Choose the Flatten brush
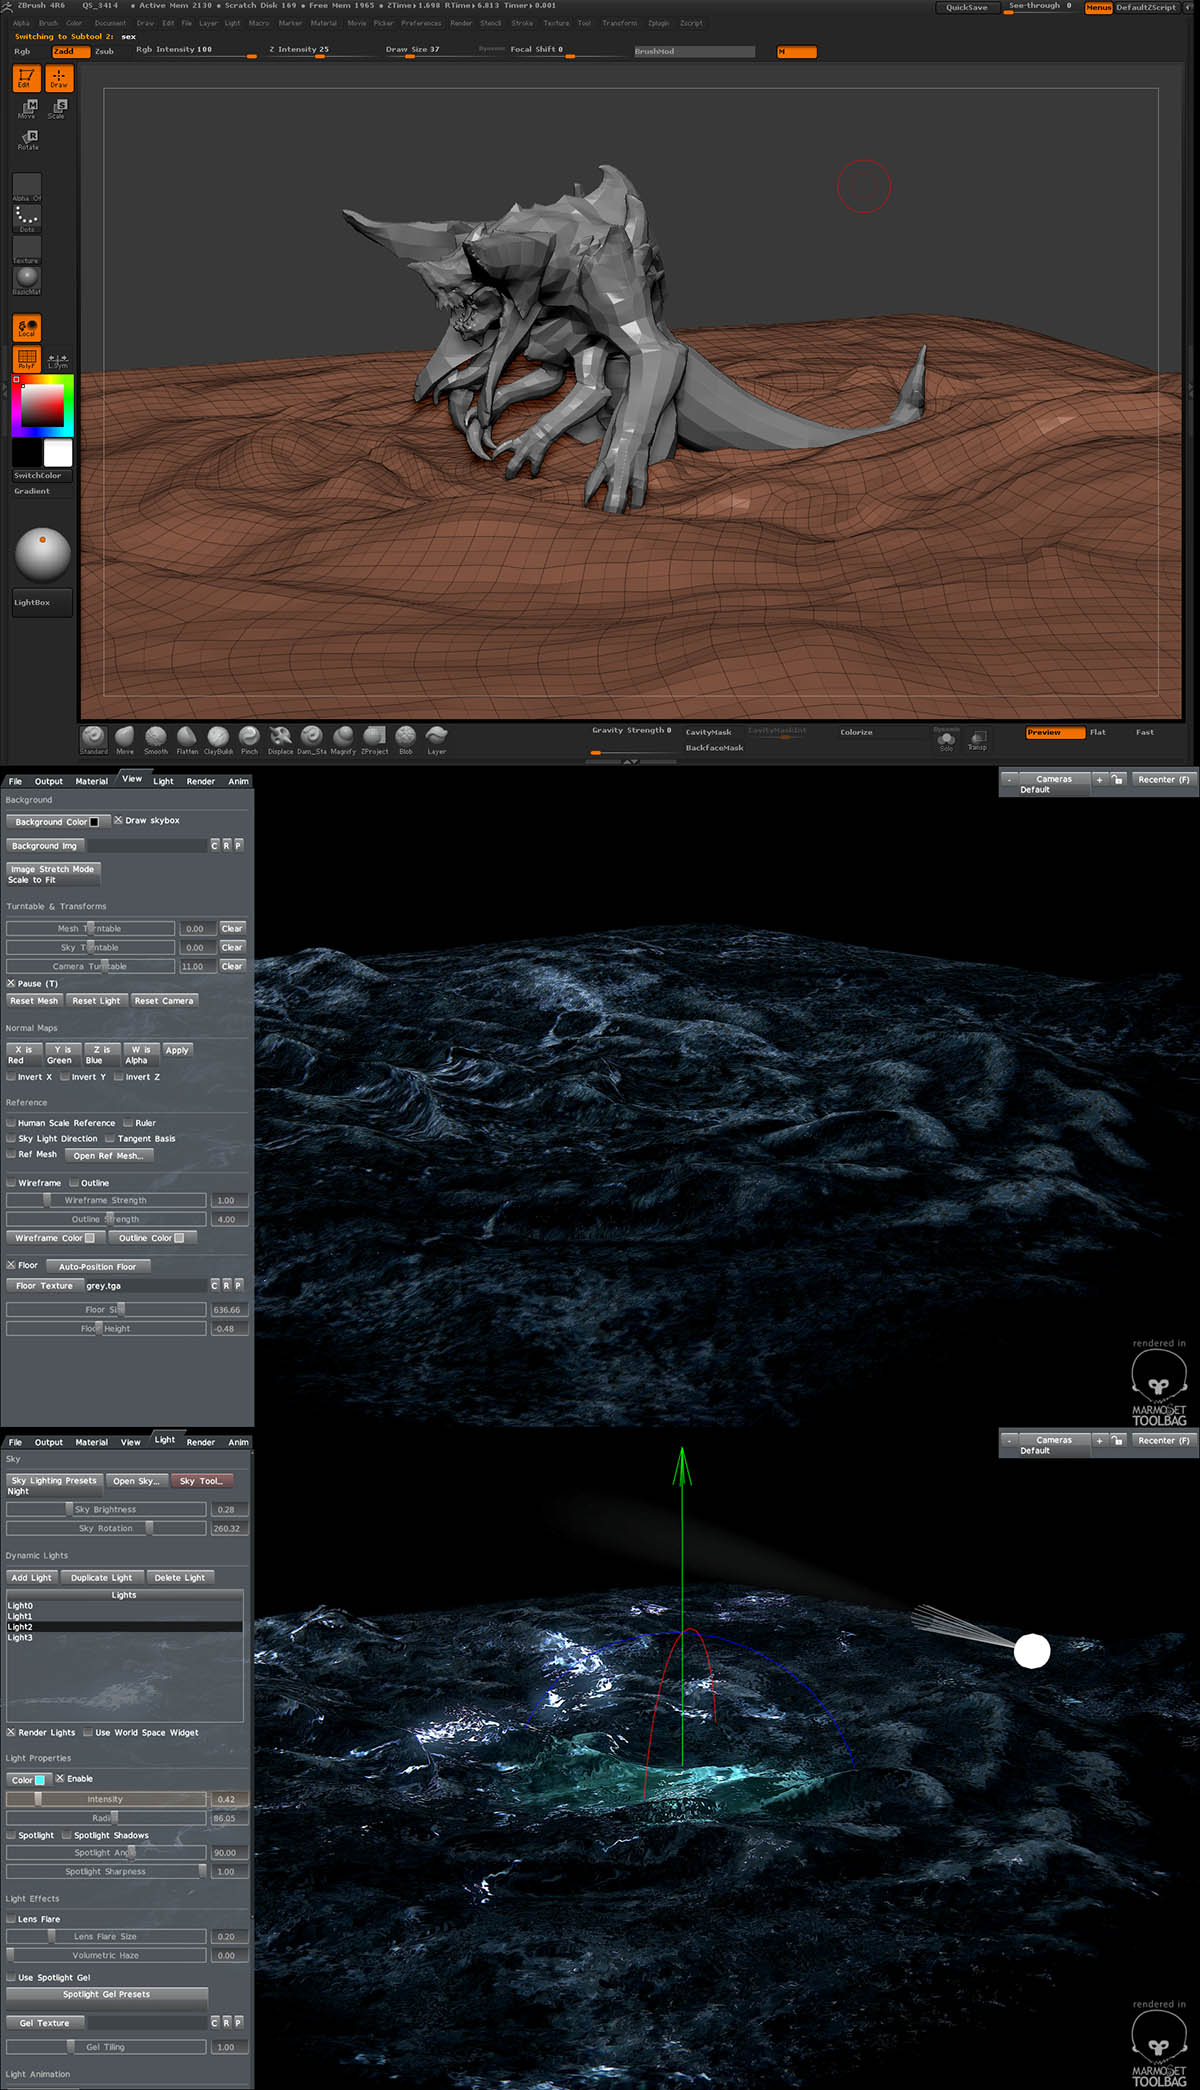Viewport: 1200px width, 2090px height. (x=187, y=740)
